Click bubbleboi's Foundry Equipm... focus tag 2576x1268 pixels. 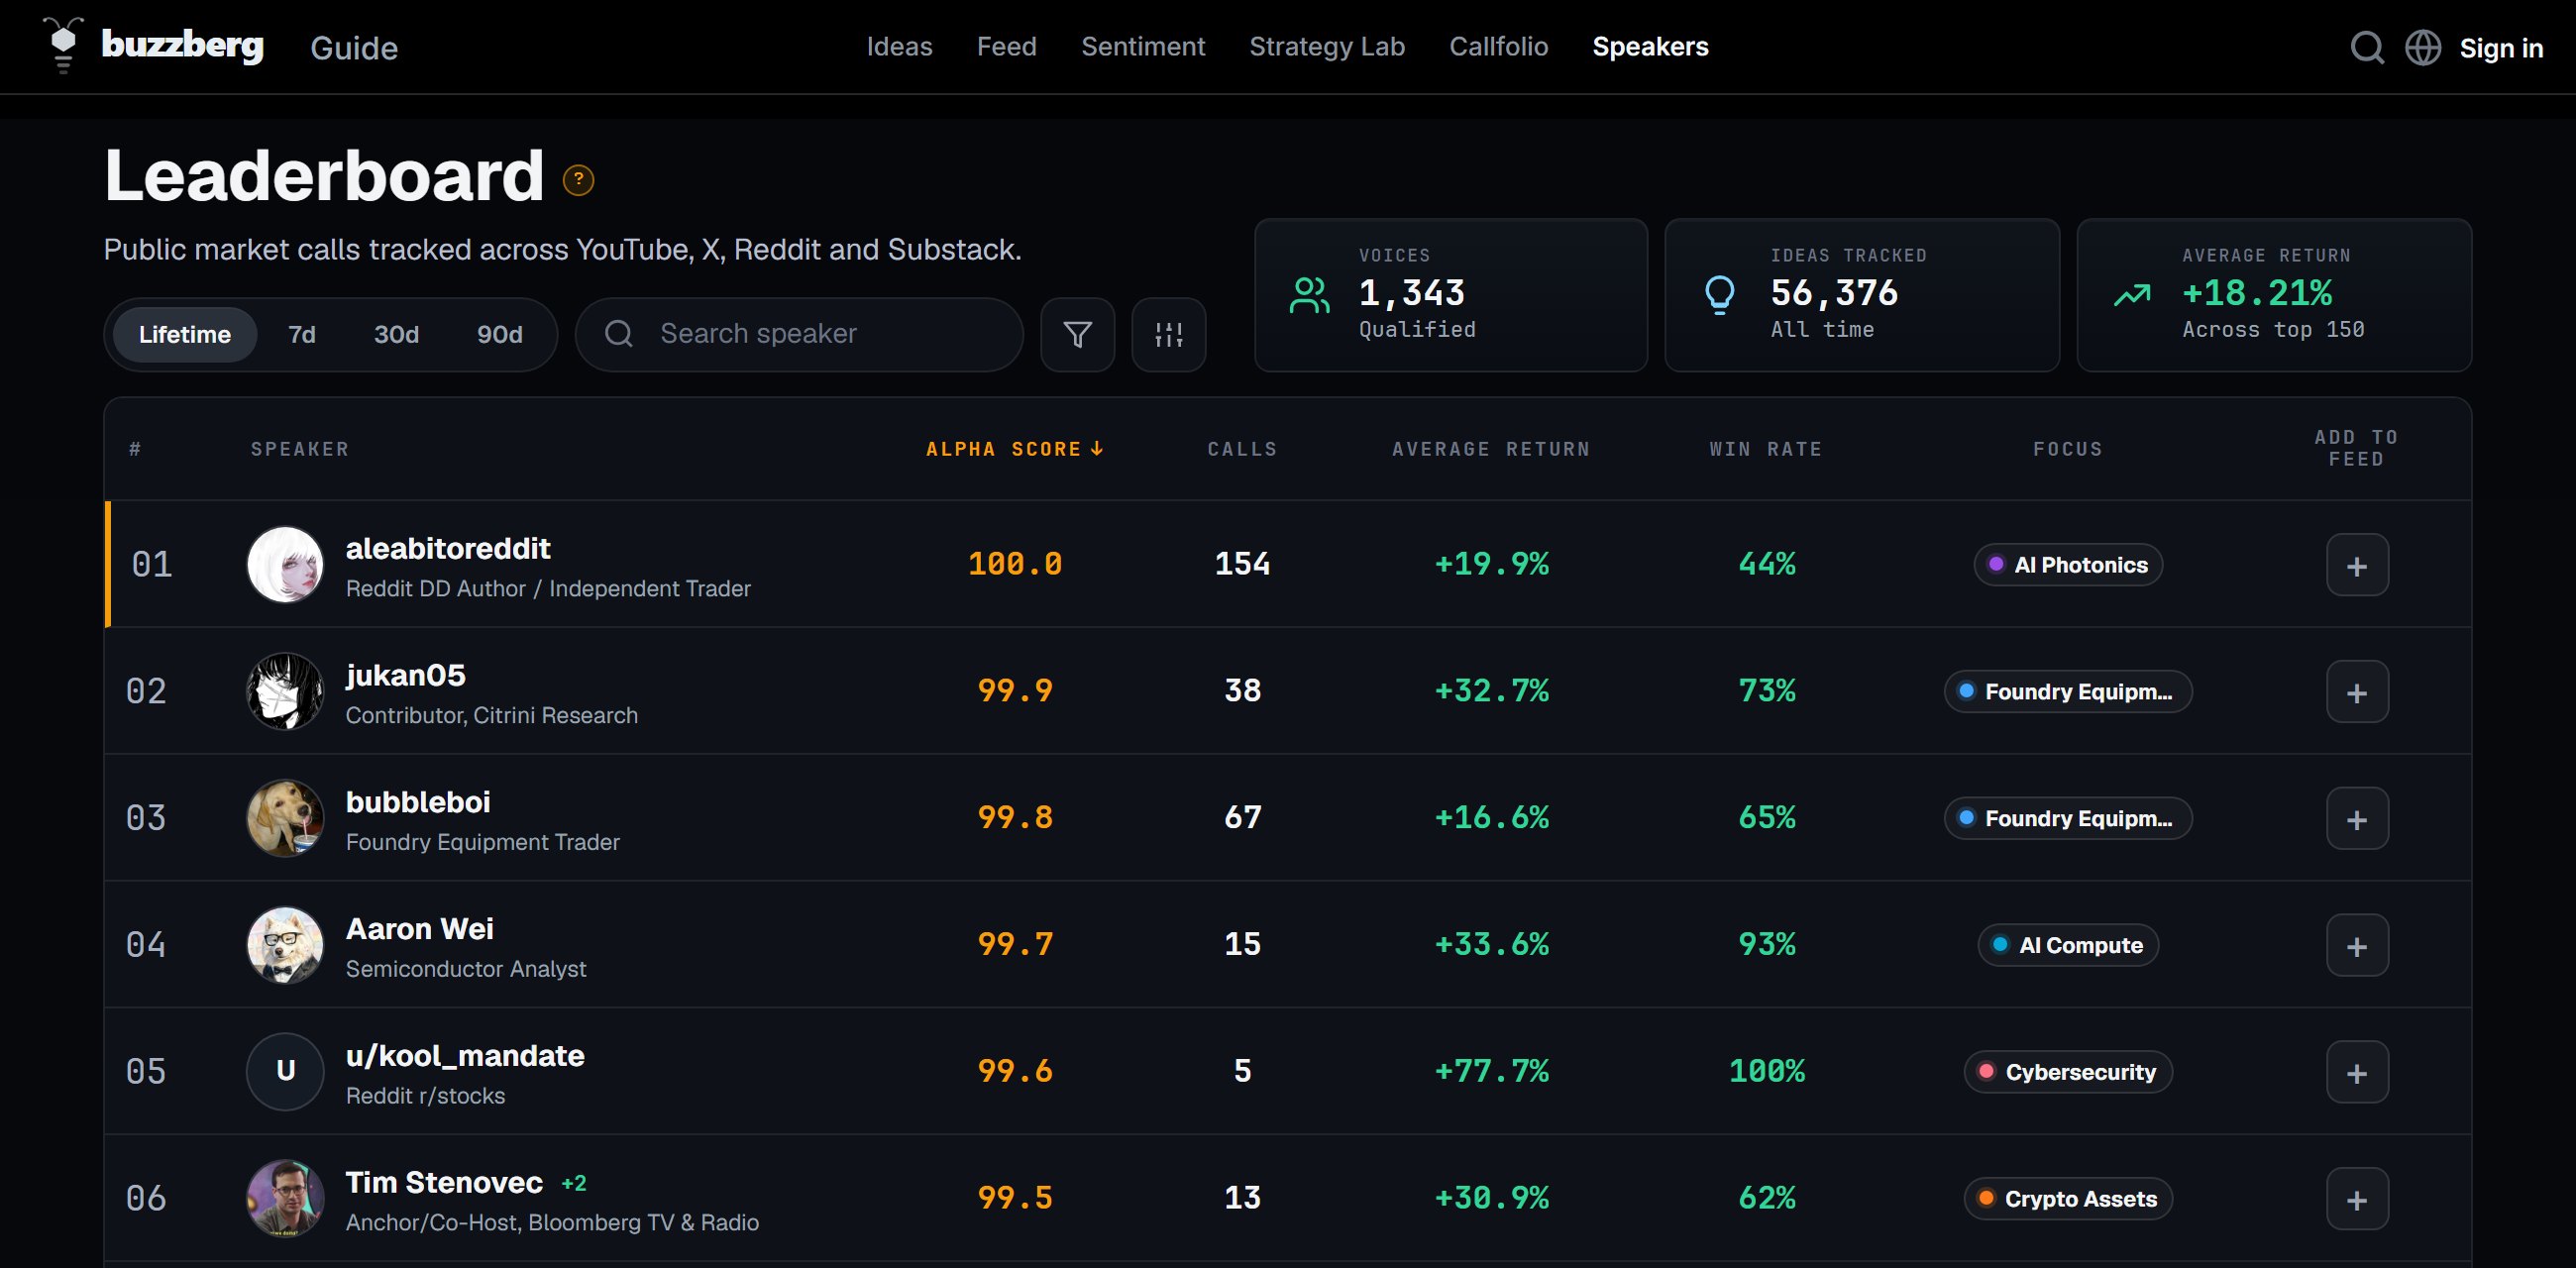pos(2068,819)
